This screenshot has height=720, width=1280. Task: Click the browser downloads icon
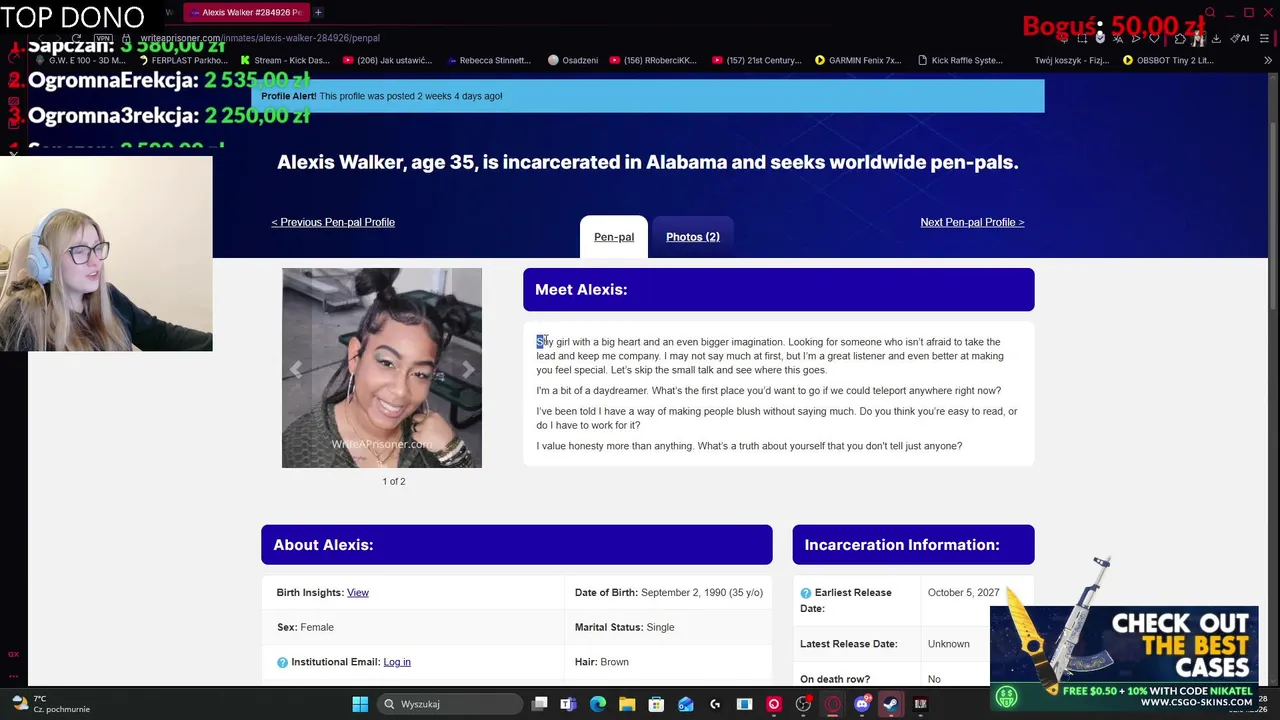(x=1216, y=38)
